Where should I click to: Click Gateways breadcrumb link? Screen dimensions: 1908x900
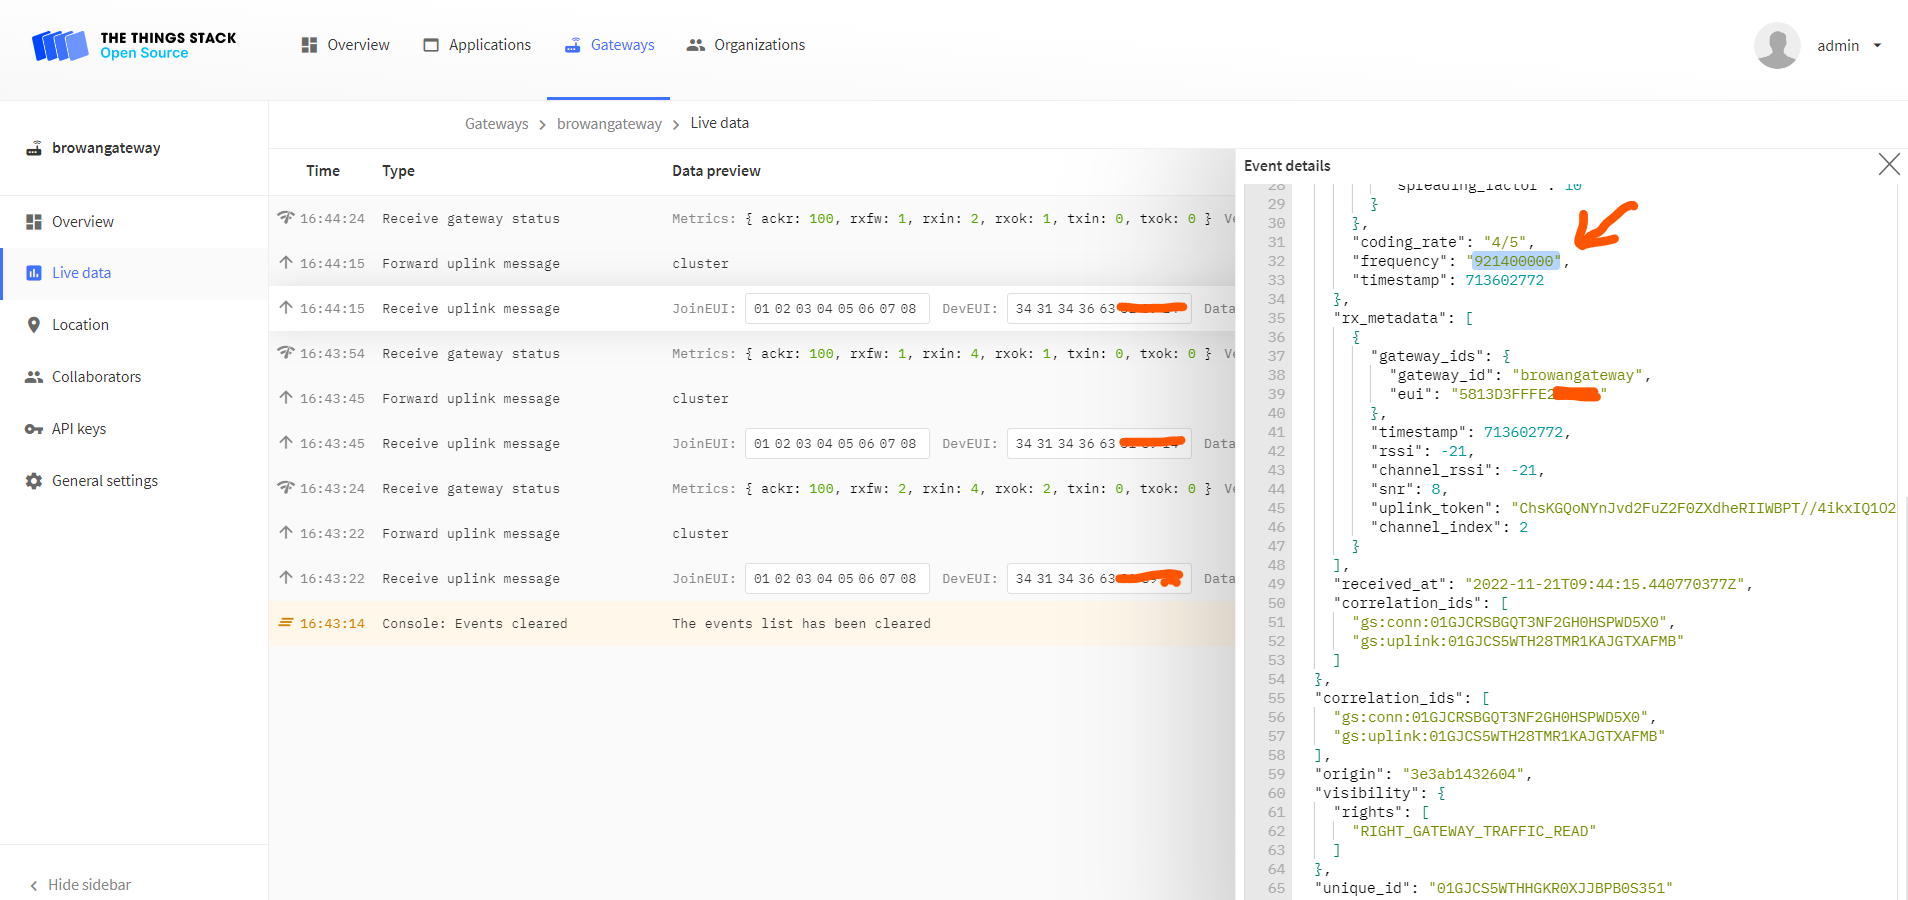coord(496,124)
